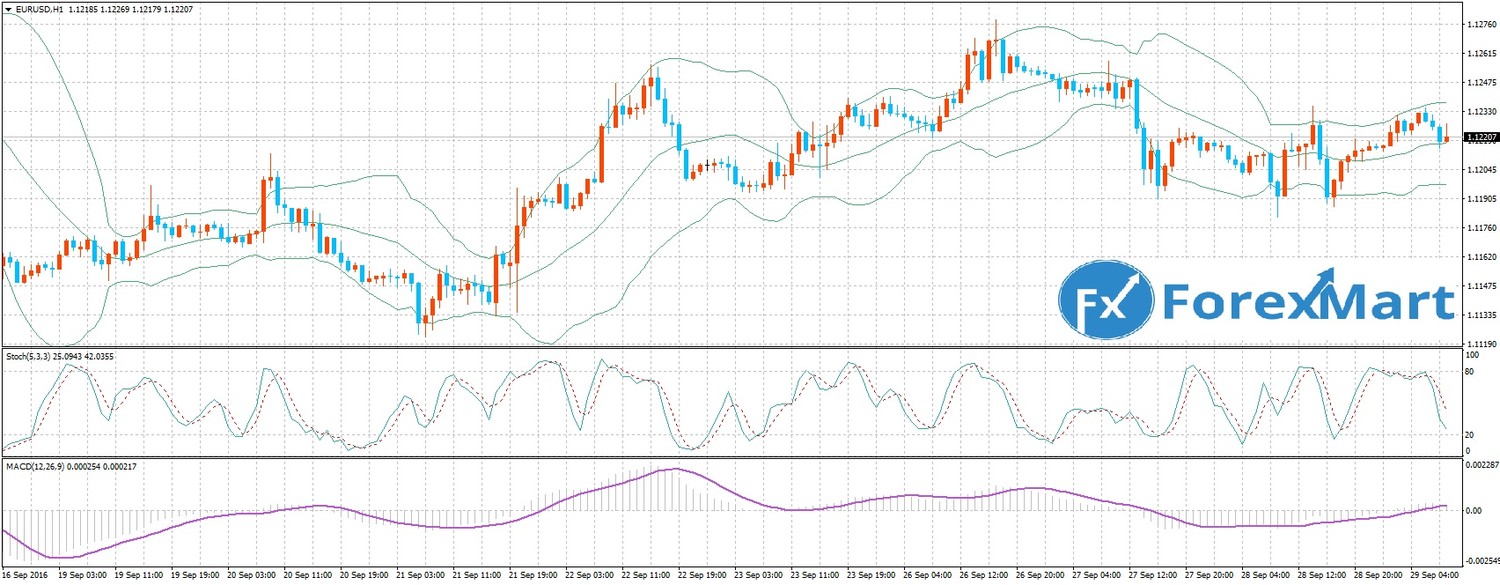Image resolution: width=1500 pixels, height=585 pixels.
Task: Click the 80 level on Stochastic scale
Action: tap(1469, 372)
